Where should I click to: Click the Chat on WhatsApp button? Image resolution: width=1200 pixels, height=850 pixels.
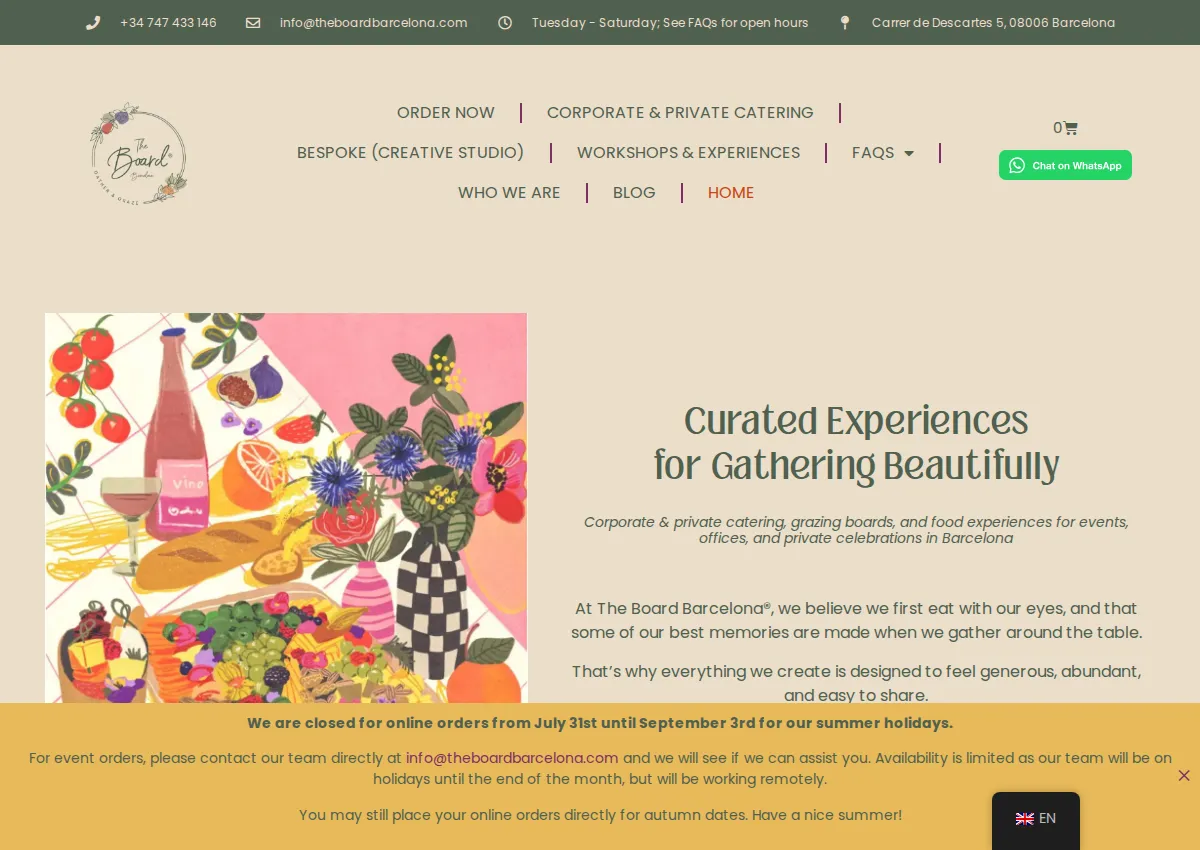[x=1065, y=165]
